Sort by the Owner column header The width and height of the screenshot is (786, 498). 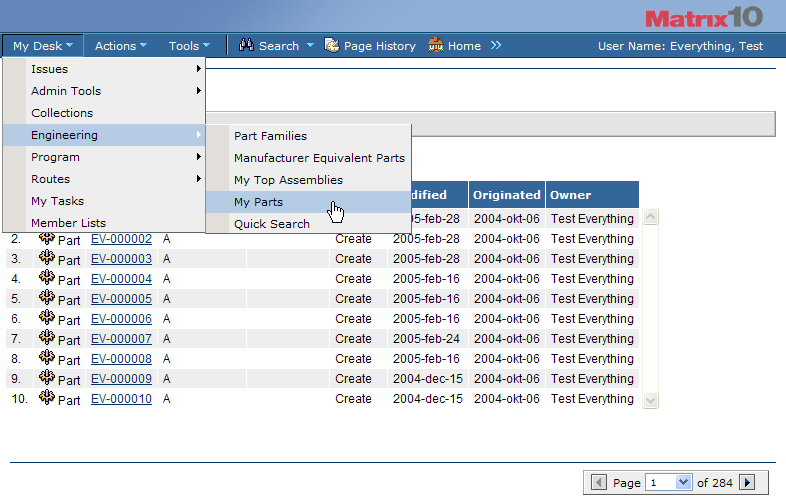tap(570, 195)
